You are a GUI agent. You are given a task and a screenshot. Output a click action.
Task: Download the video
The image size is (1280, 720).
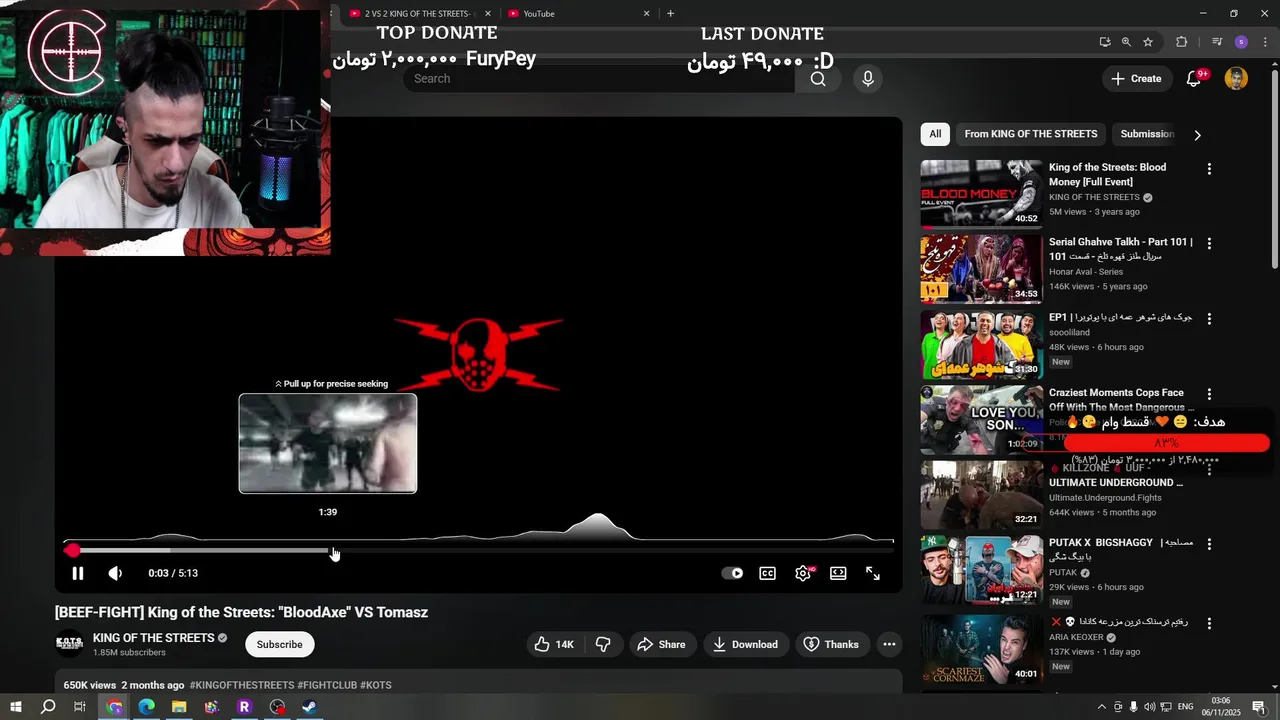[x=745, y=644]
